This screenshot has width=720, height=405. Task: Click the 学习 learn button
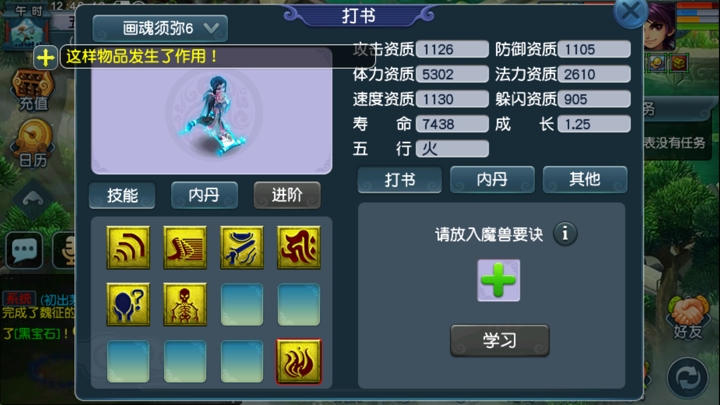500,341
